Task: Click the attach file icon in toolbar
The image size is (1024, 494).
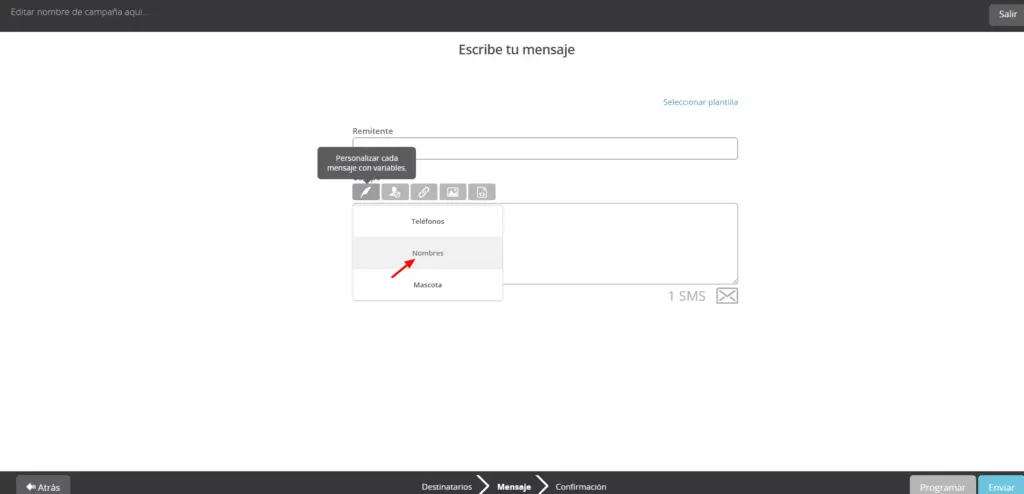Action: tap(482, 192)
